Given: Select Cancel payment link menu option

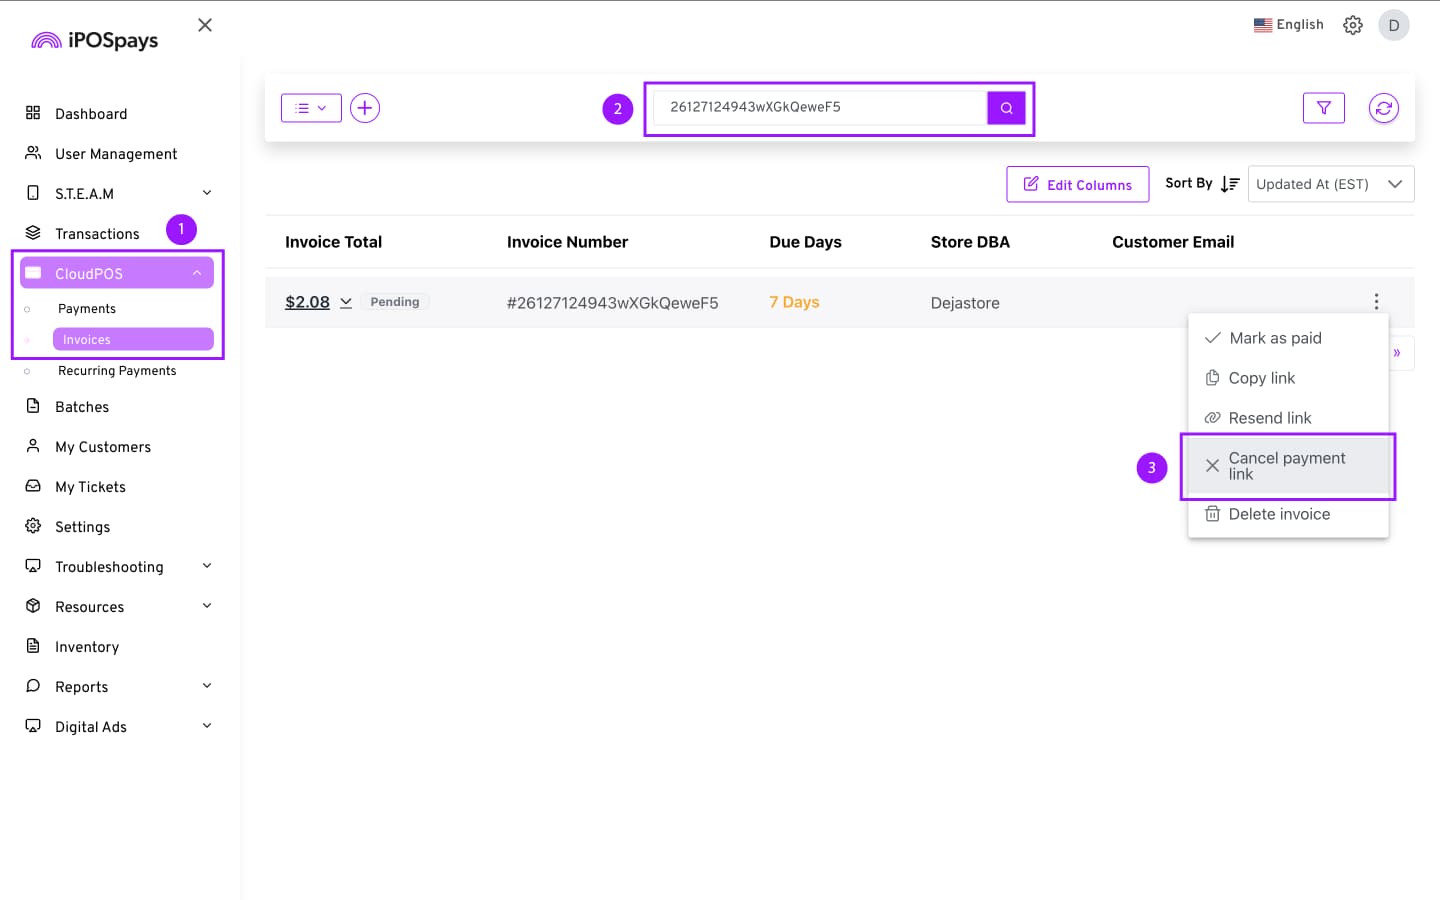Looking at the screenshot, I should (x=1287, y=466).
